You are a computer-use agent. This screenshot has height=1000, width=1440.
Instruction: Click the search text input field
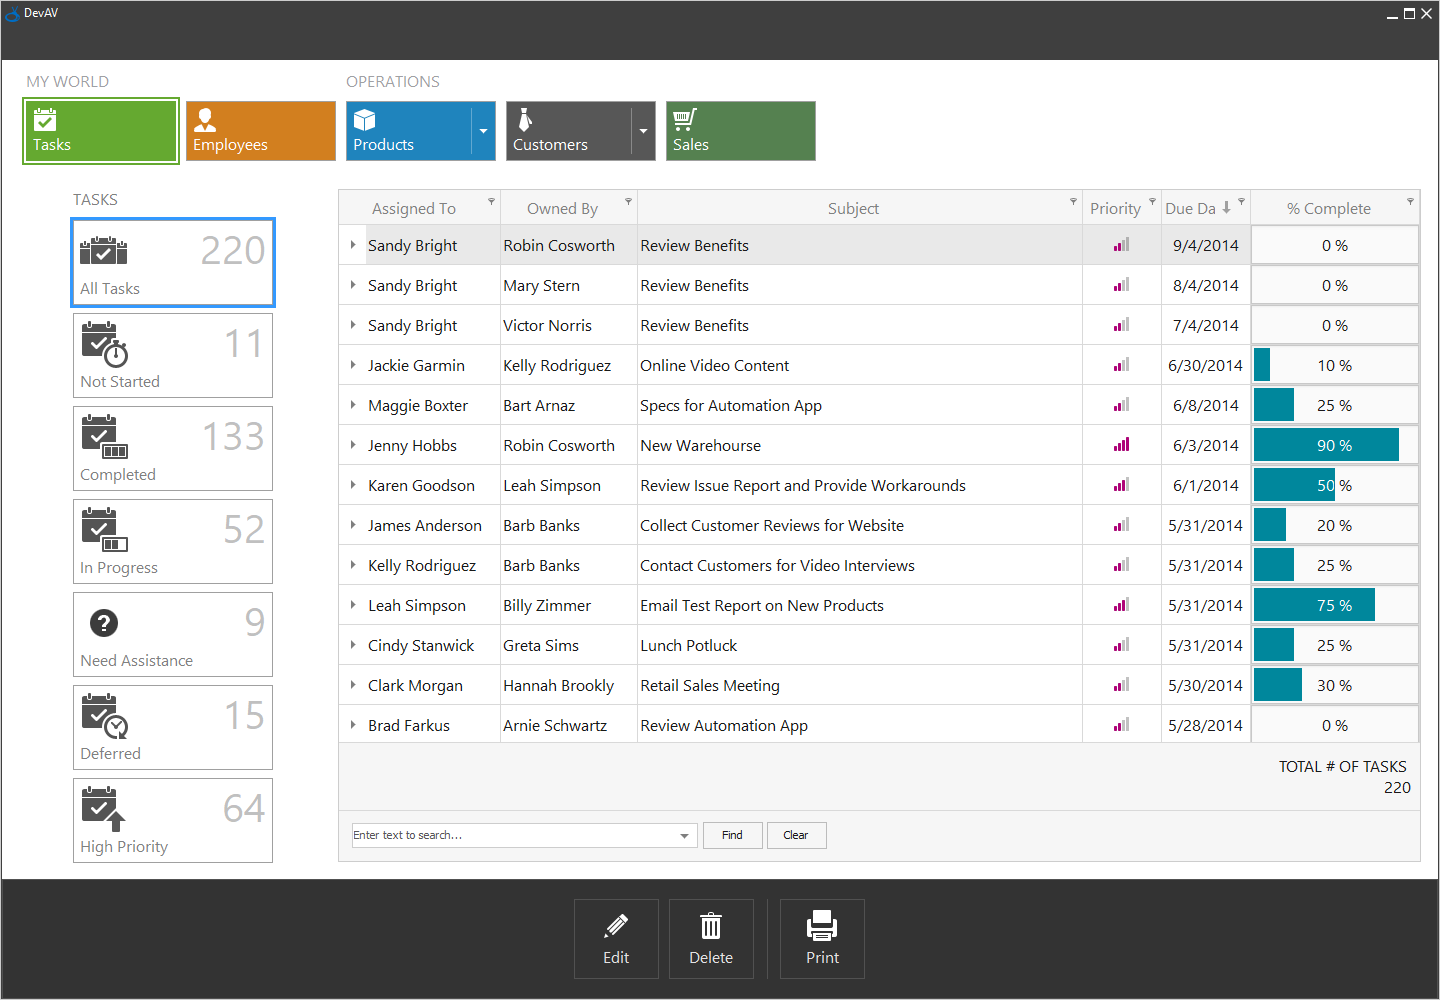point(500,835)
